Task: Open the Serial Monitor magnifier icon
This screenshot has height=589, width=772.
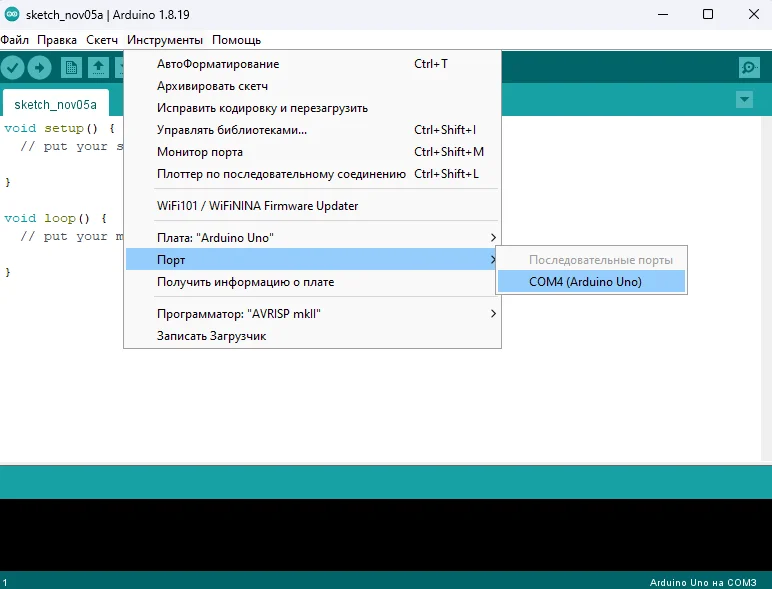Action: [x=749, y=67]
